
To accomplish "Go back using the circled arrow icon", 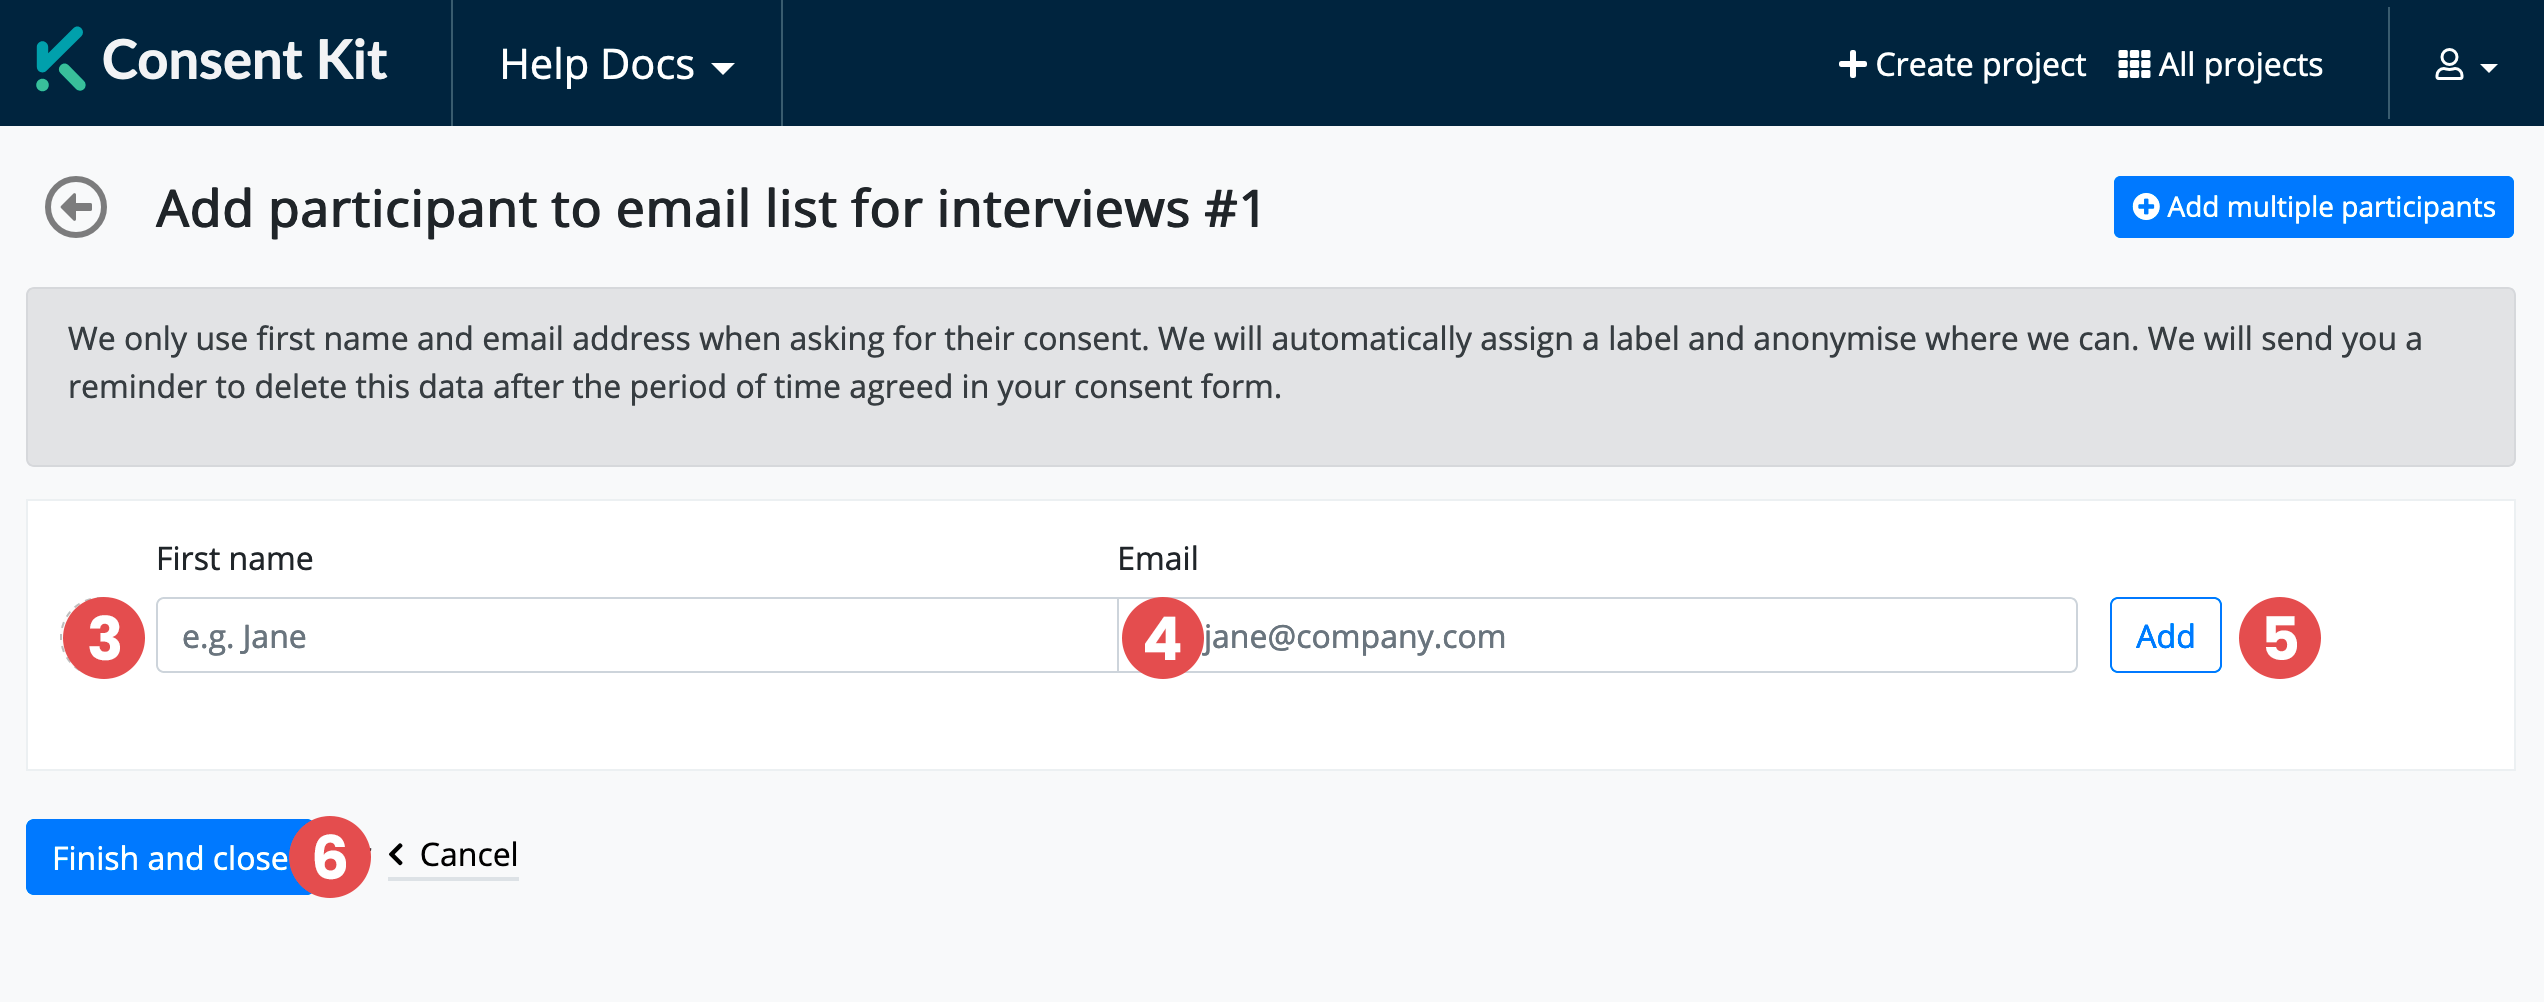I will 76,207.
